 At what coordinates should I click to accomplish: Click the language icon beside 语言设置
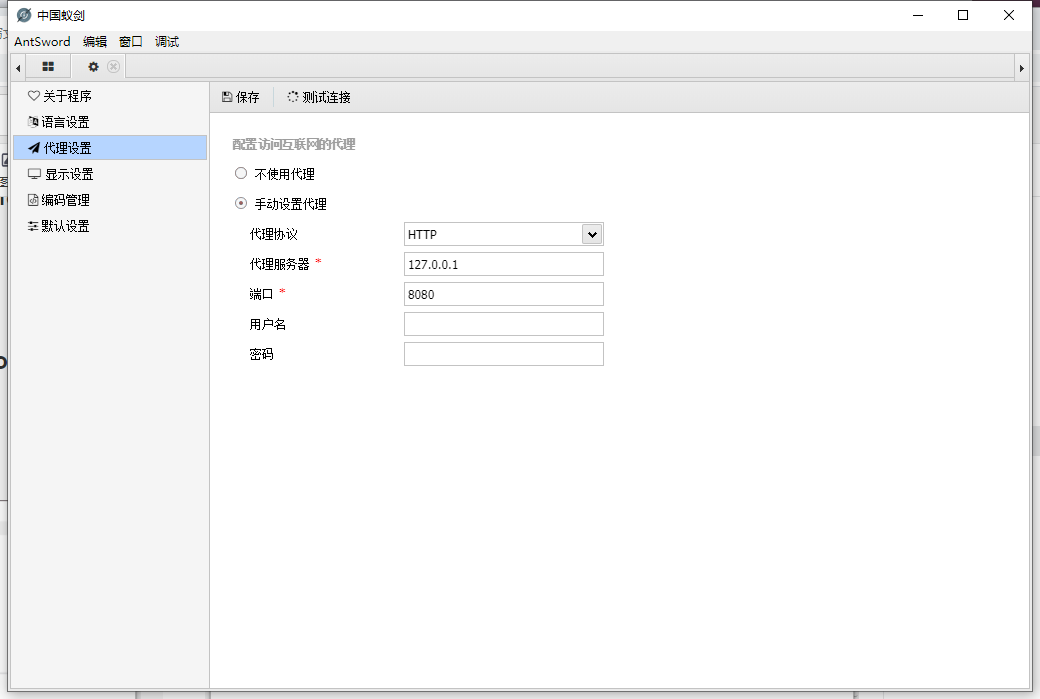(x=33, y=121)
